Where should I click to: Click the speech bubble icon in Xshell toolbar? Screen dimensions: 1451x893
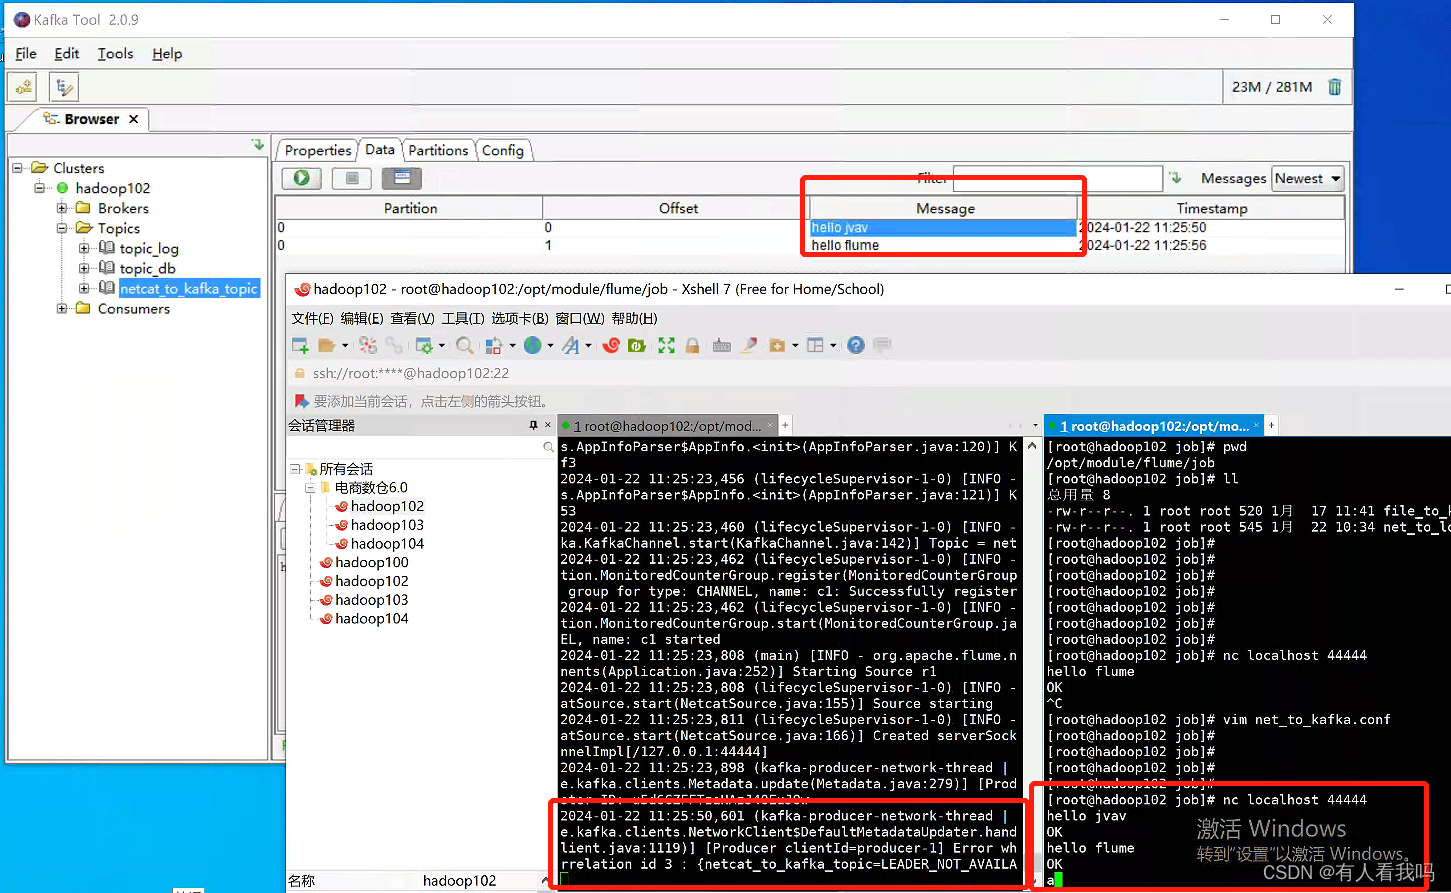pos(882,345)
